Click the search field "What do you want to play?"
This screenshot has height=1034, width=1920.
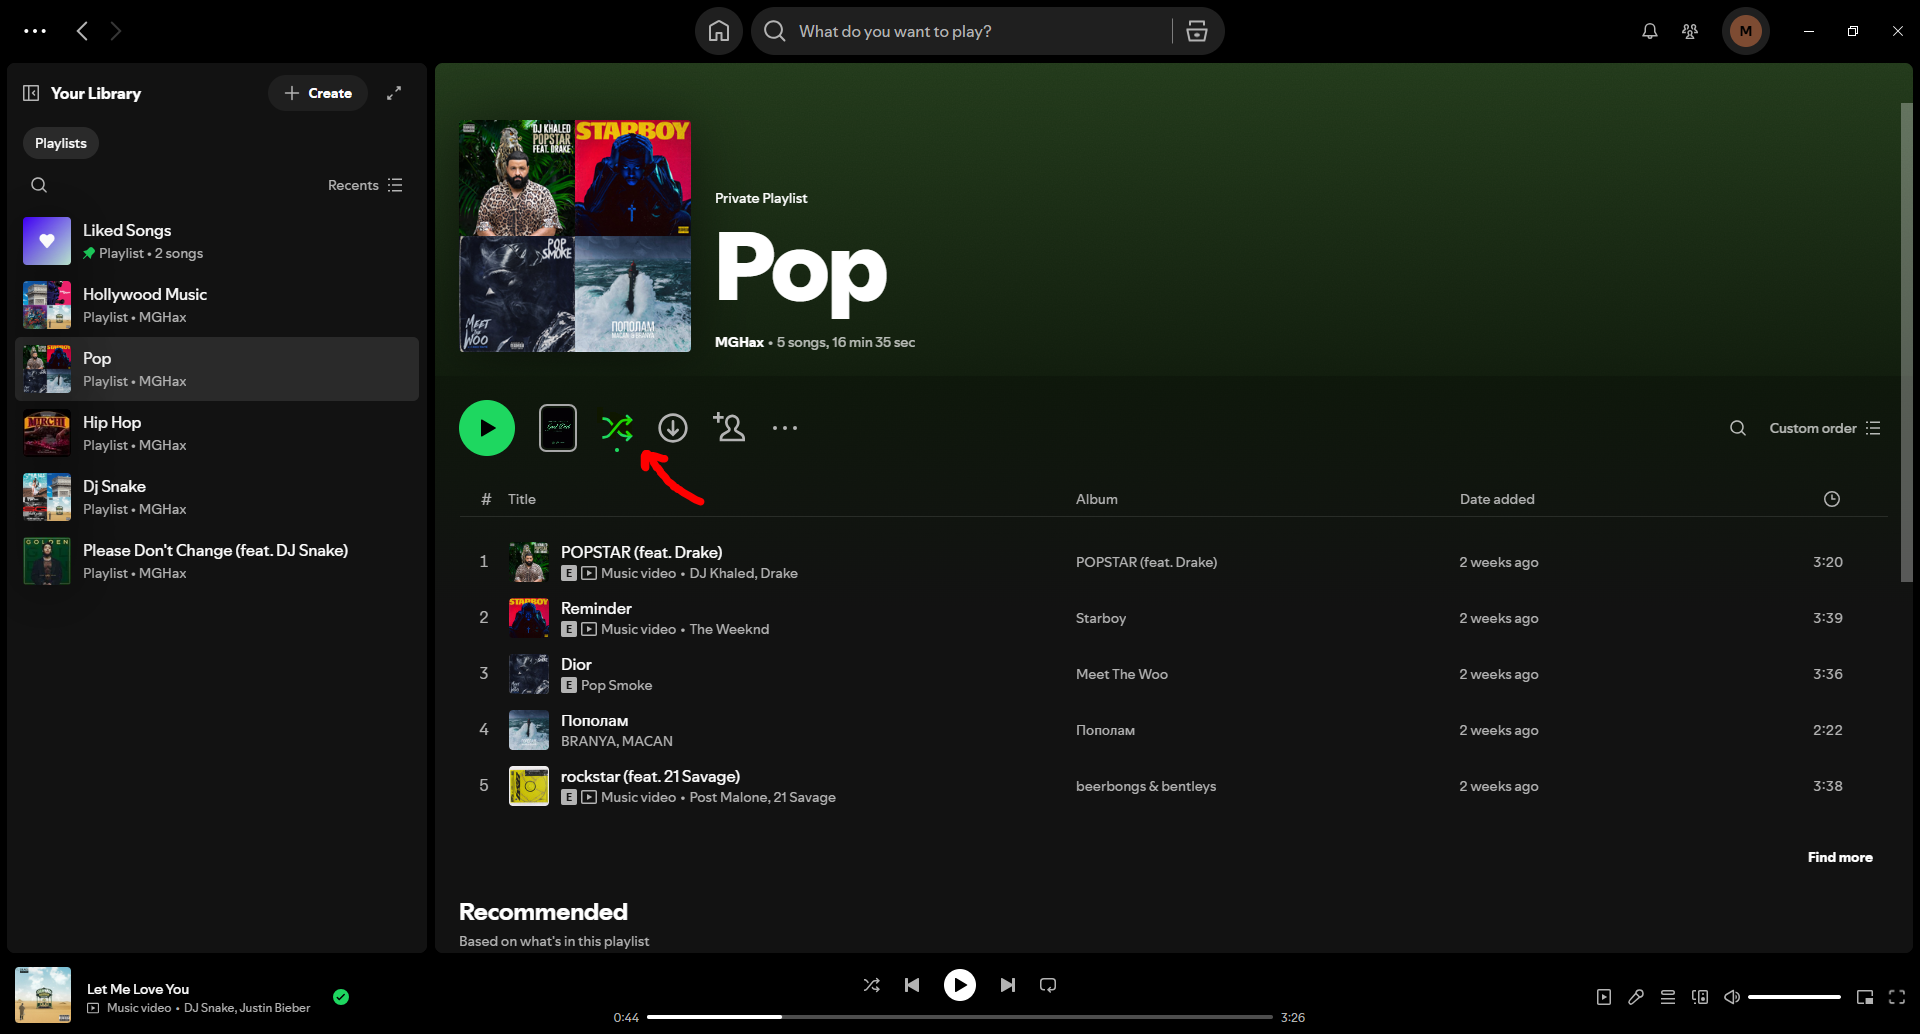click(960, 31)
